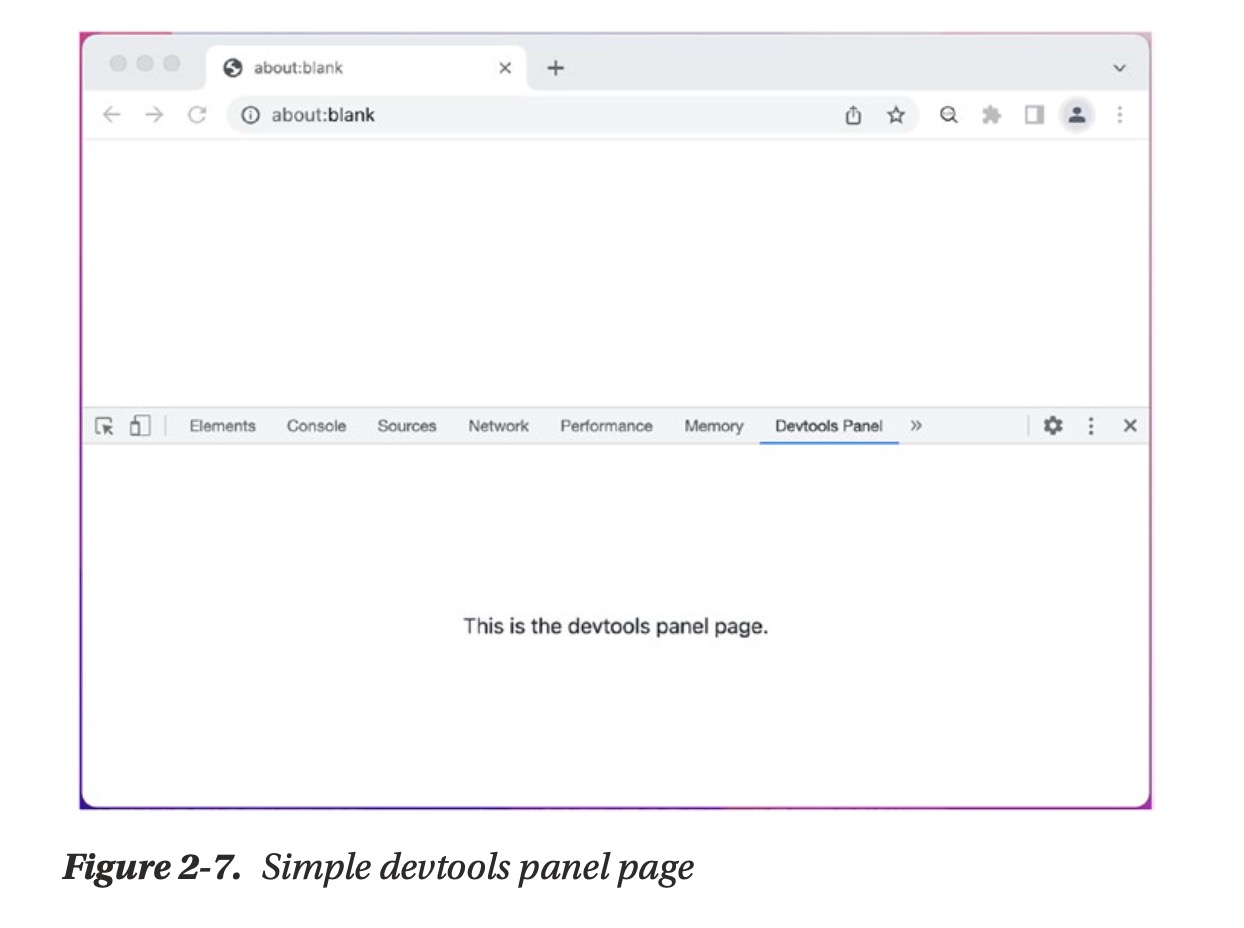Toggle the device toolbar icon
The height and width of the screenshot is (928, 1244).
(x=139, y=426)
